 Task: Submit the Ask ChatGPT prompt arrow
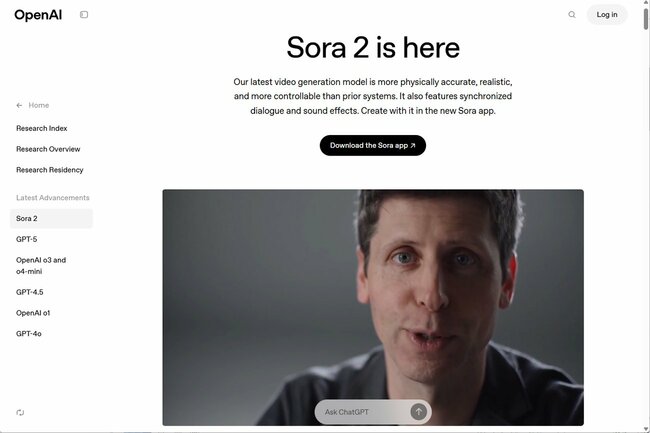[x=418, y=411]
